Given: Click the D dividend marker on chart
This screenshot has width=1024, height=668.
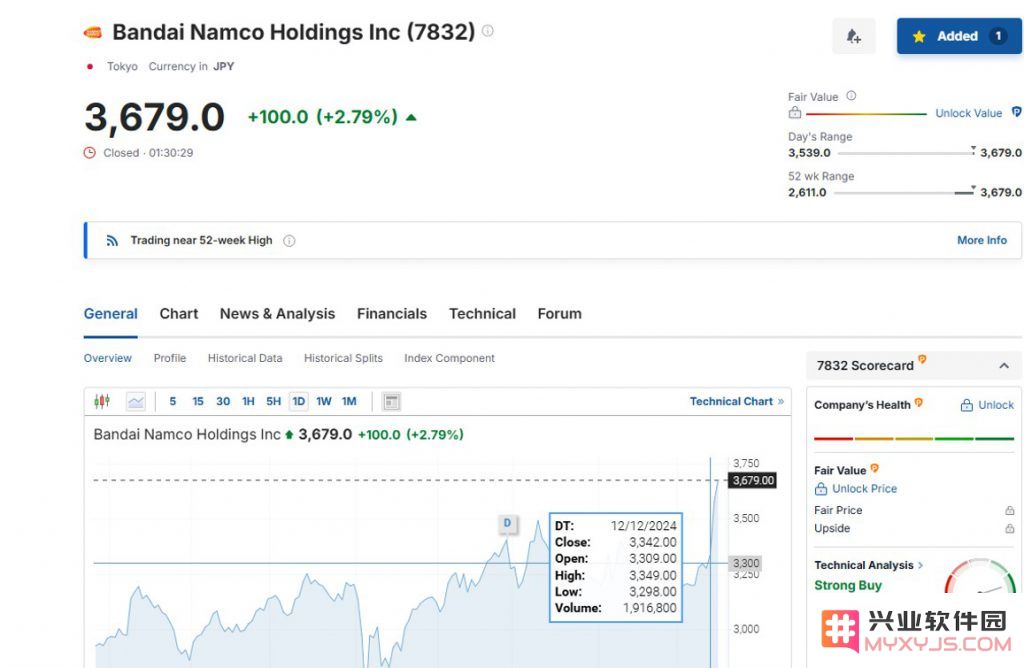Looking at the screenshot, I should pos(507,523).
